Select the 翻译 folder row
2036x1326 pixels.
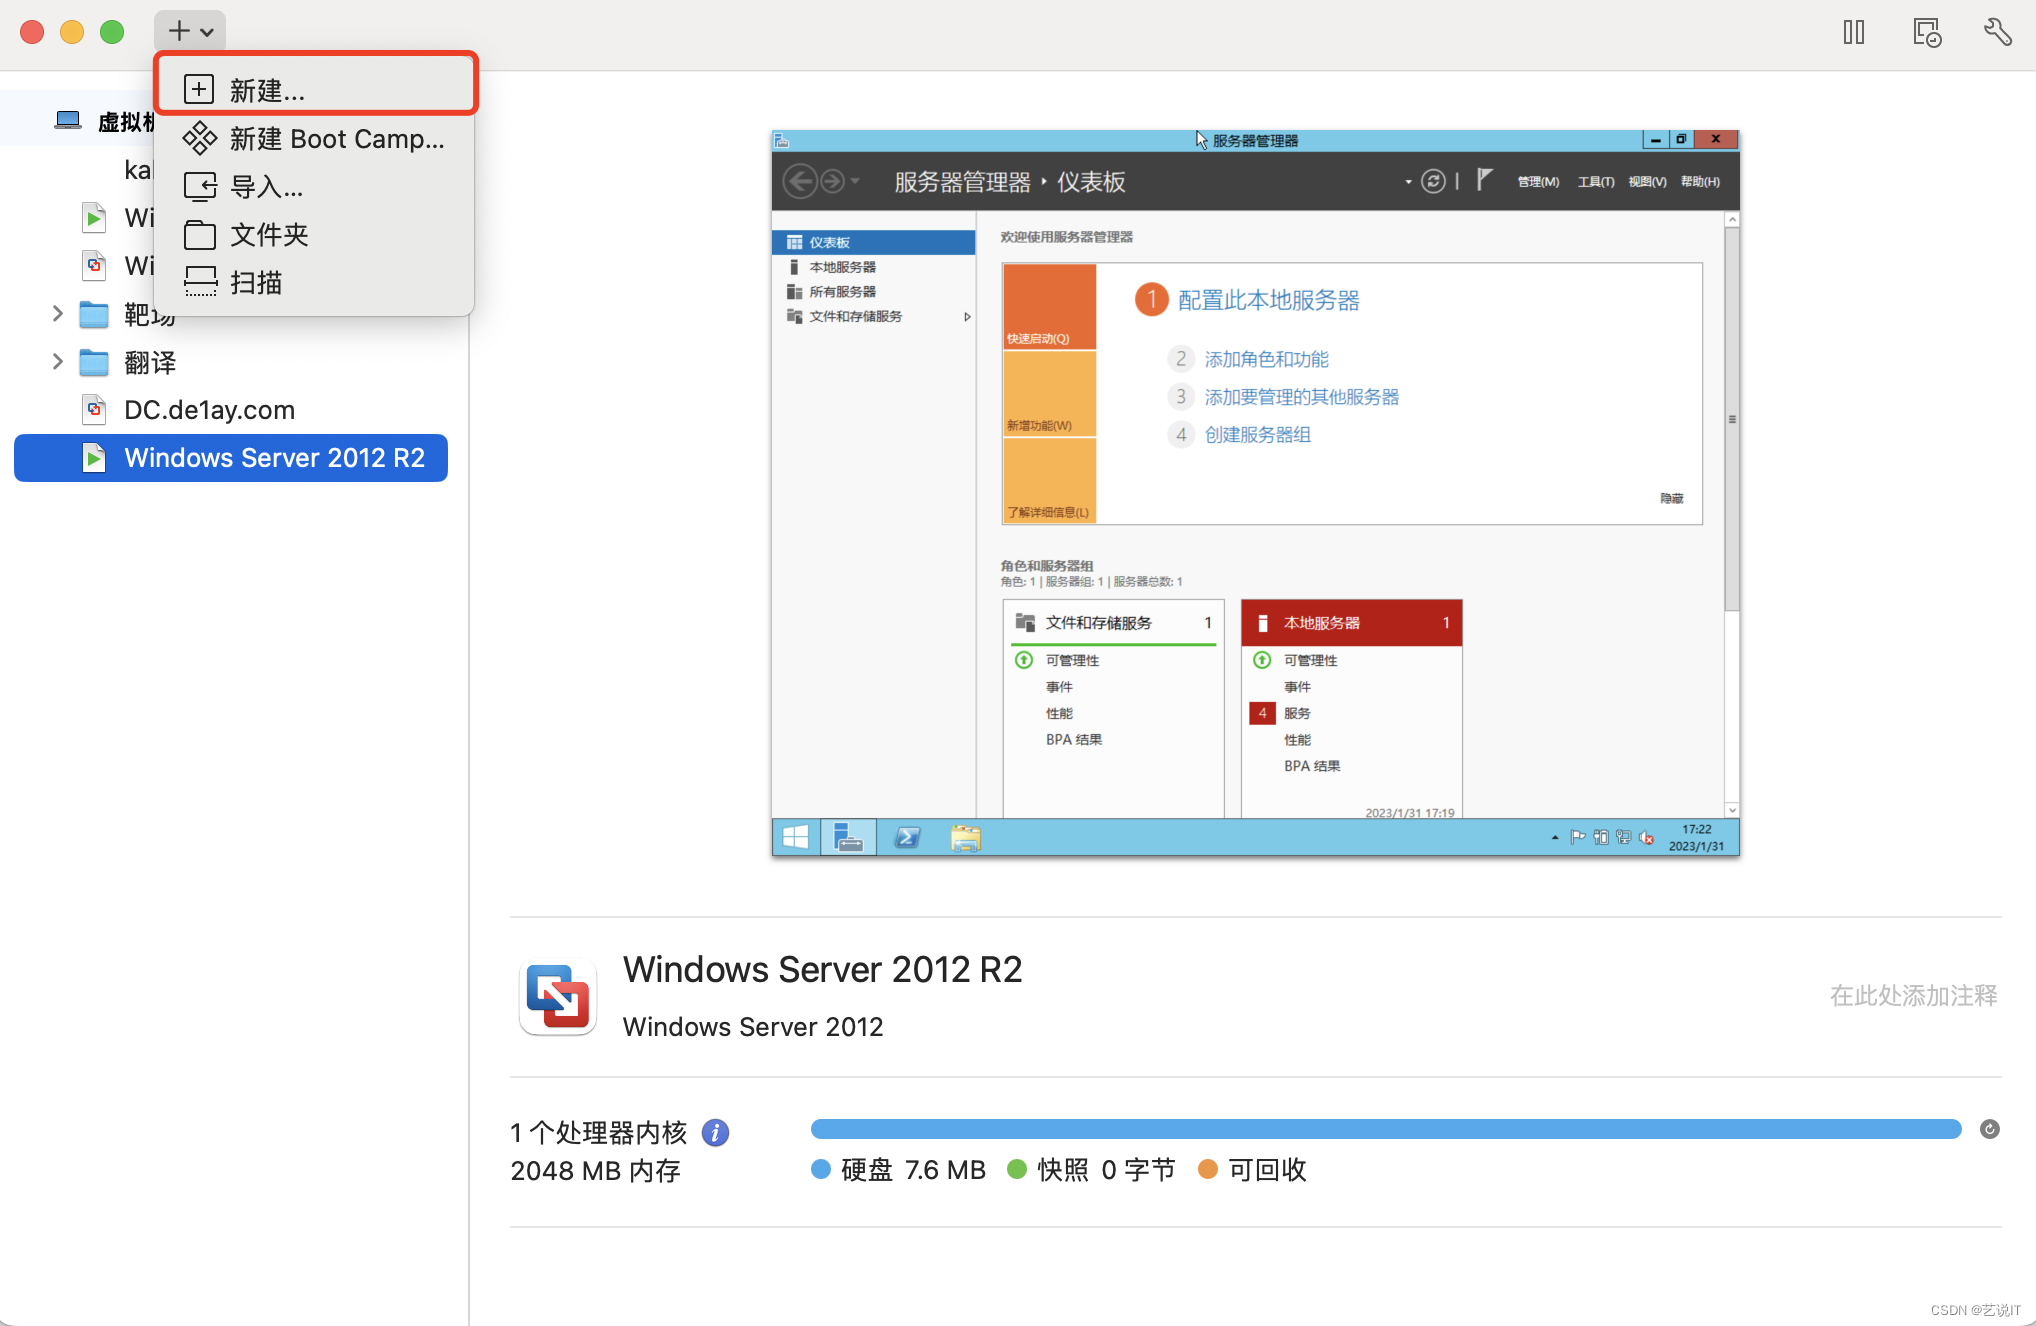231,362
